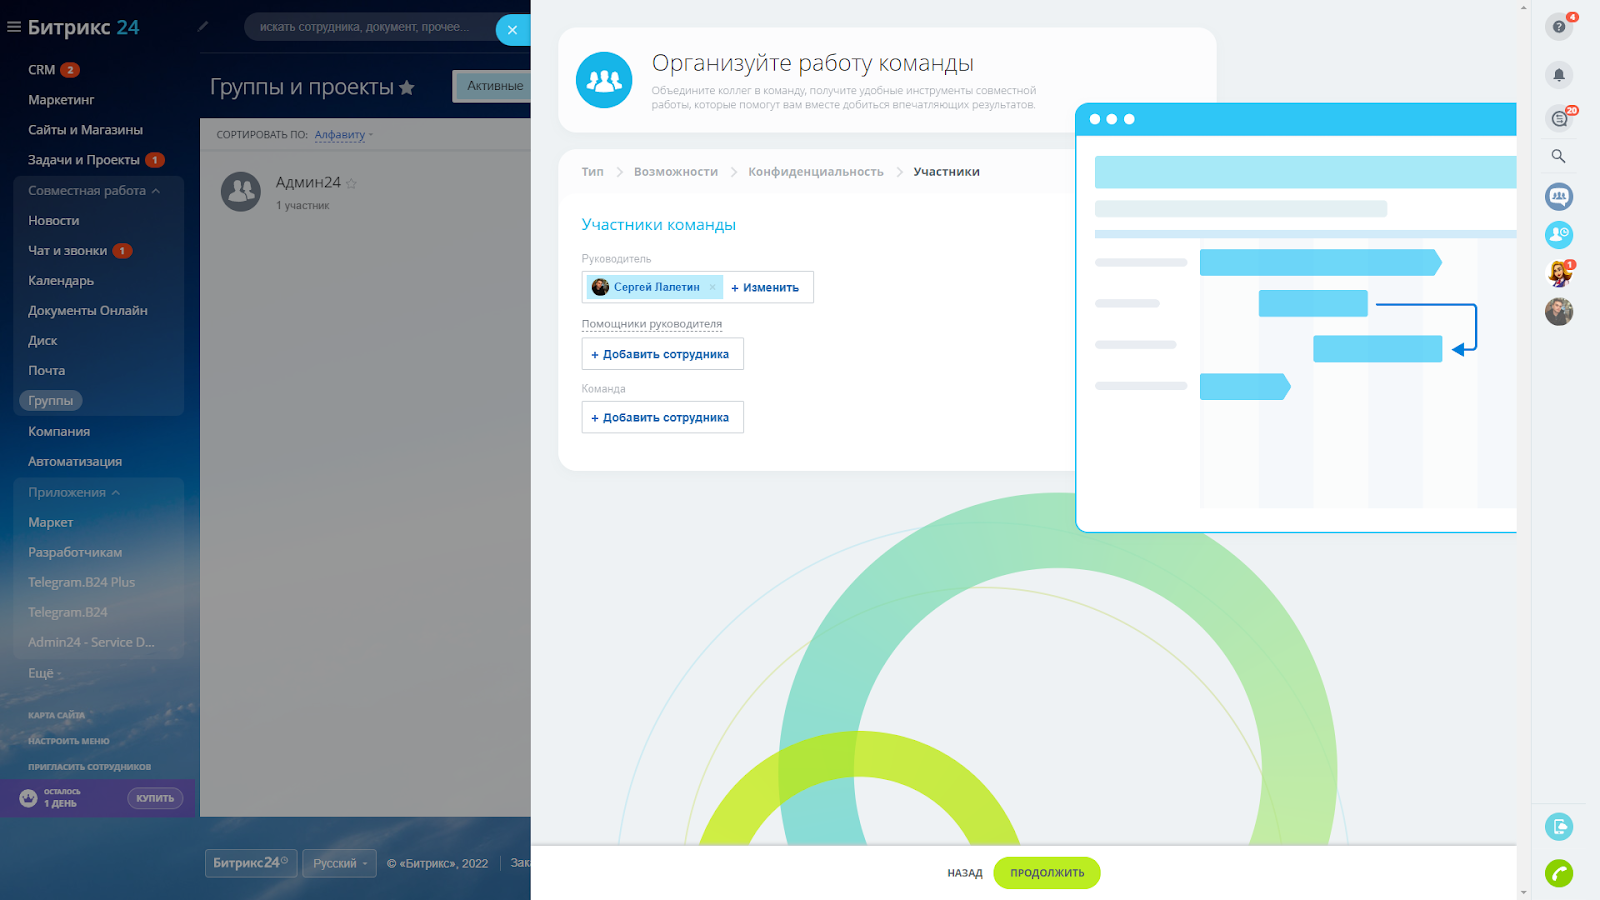The width and height of the screenshot is (1600, 900).
Task: Select the Участники step
Action: click(x=946, y=172)
